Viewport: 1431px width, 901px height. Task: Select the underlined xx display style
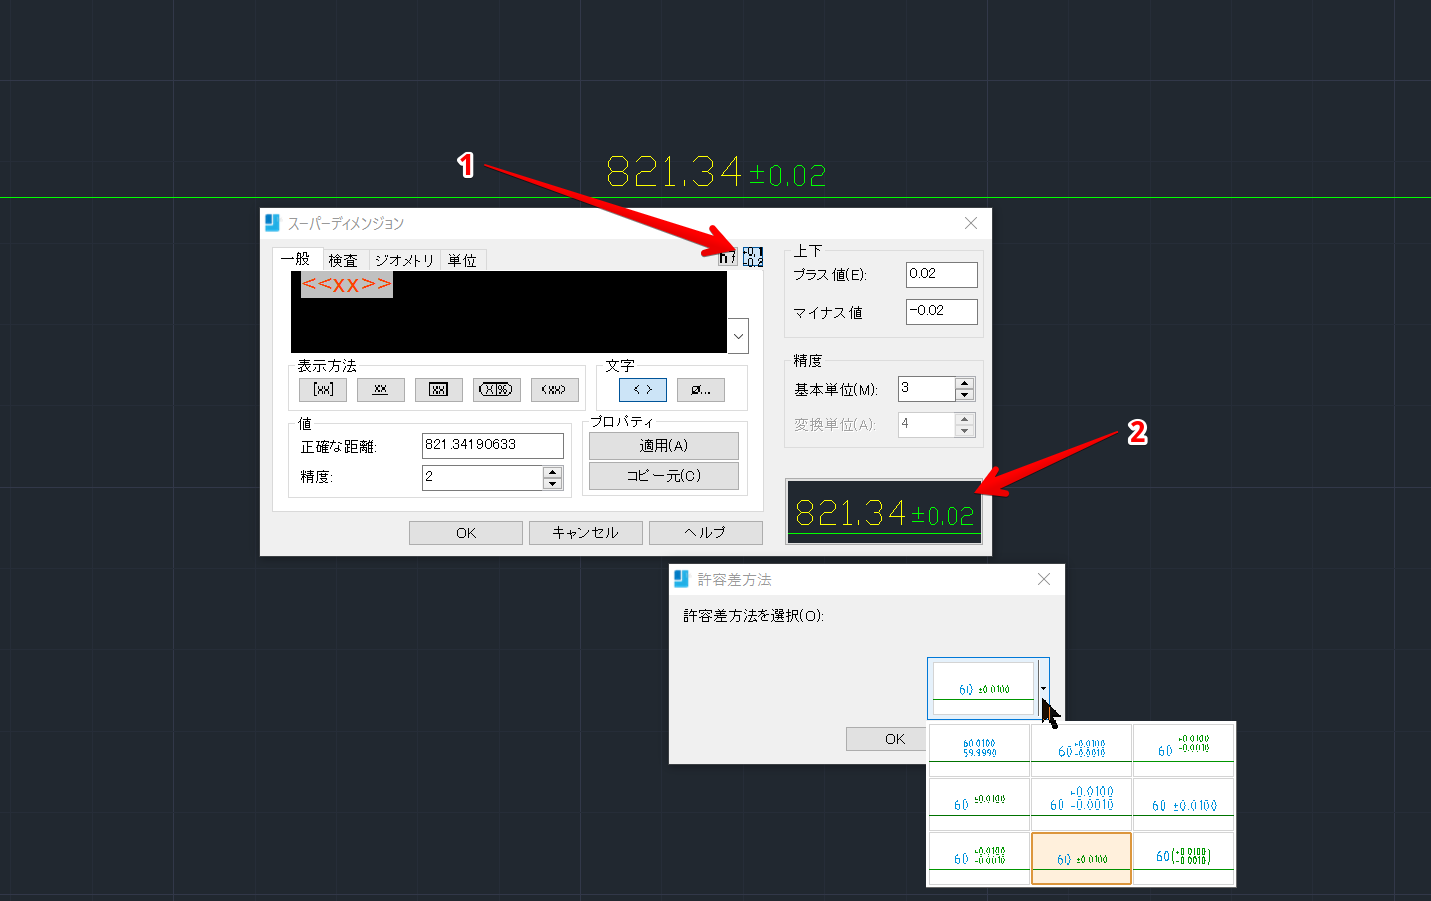[380, 389]
